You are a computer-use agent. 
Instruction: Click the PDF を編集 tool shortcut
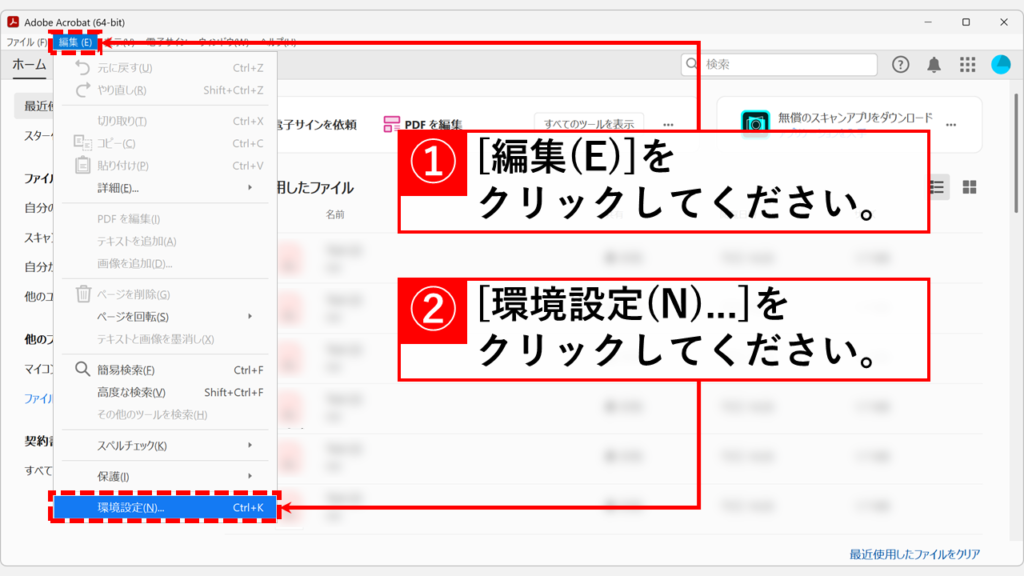tap(423, 124)
